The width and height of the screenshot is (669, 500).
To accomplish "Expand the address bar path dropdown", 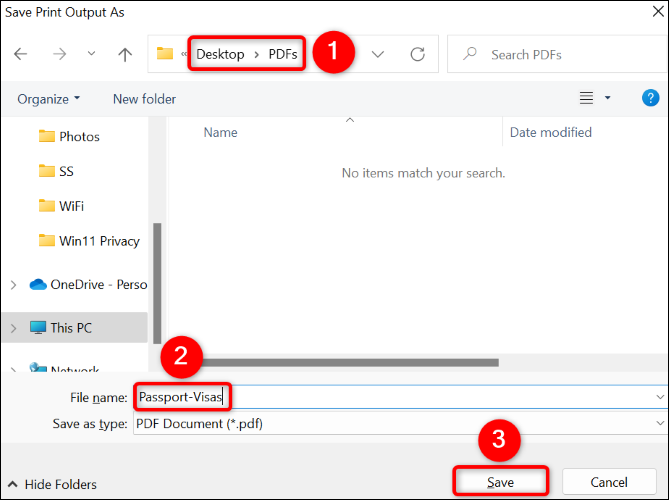I will 378,55.
